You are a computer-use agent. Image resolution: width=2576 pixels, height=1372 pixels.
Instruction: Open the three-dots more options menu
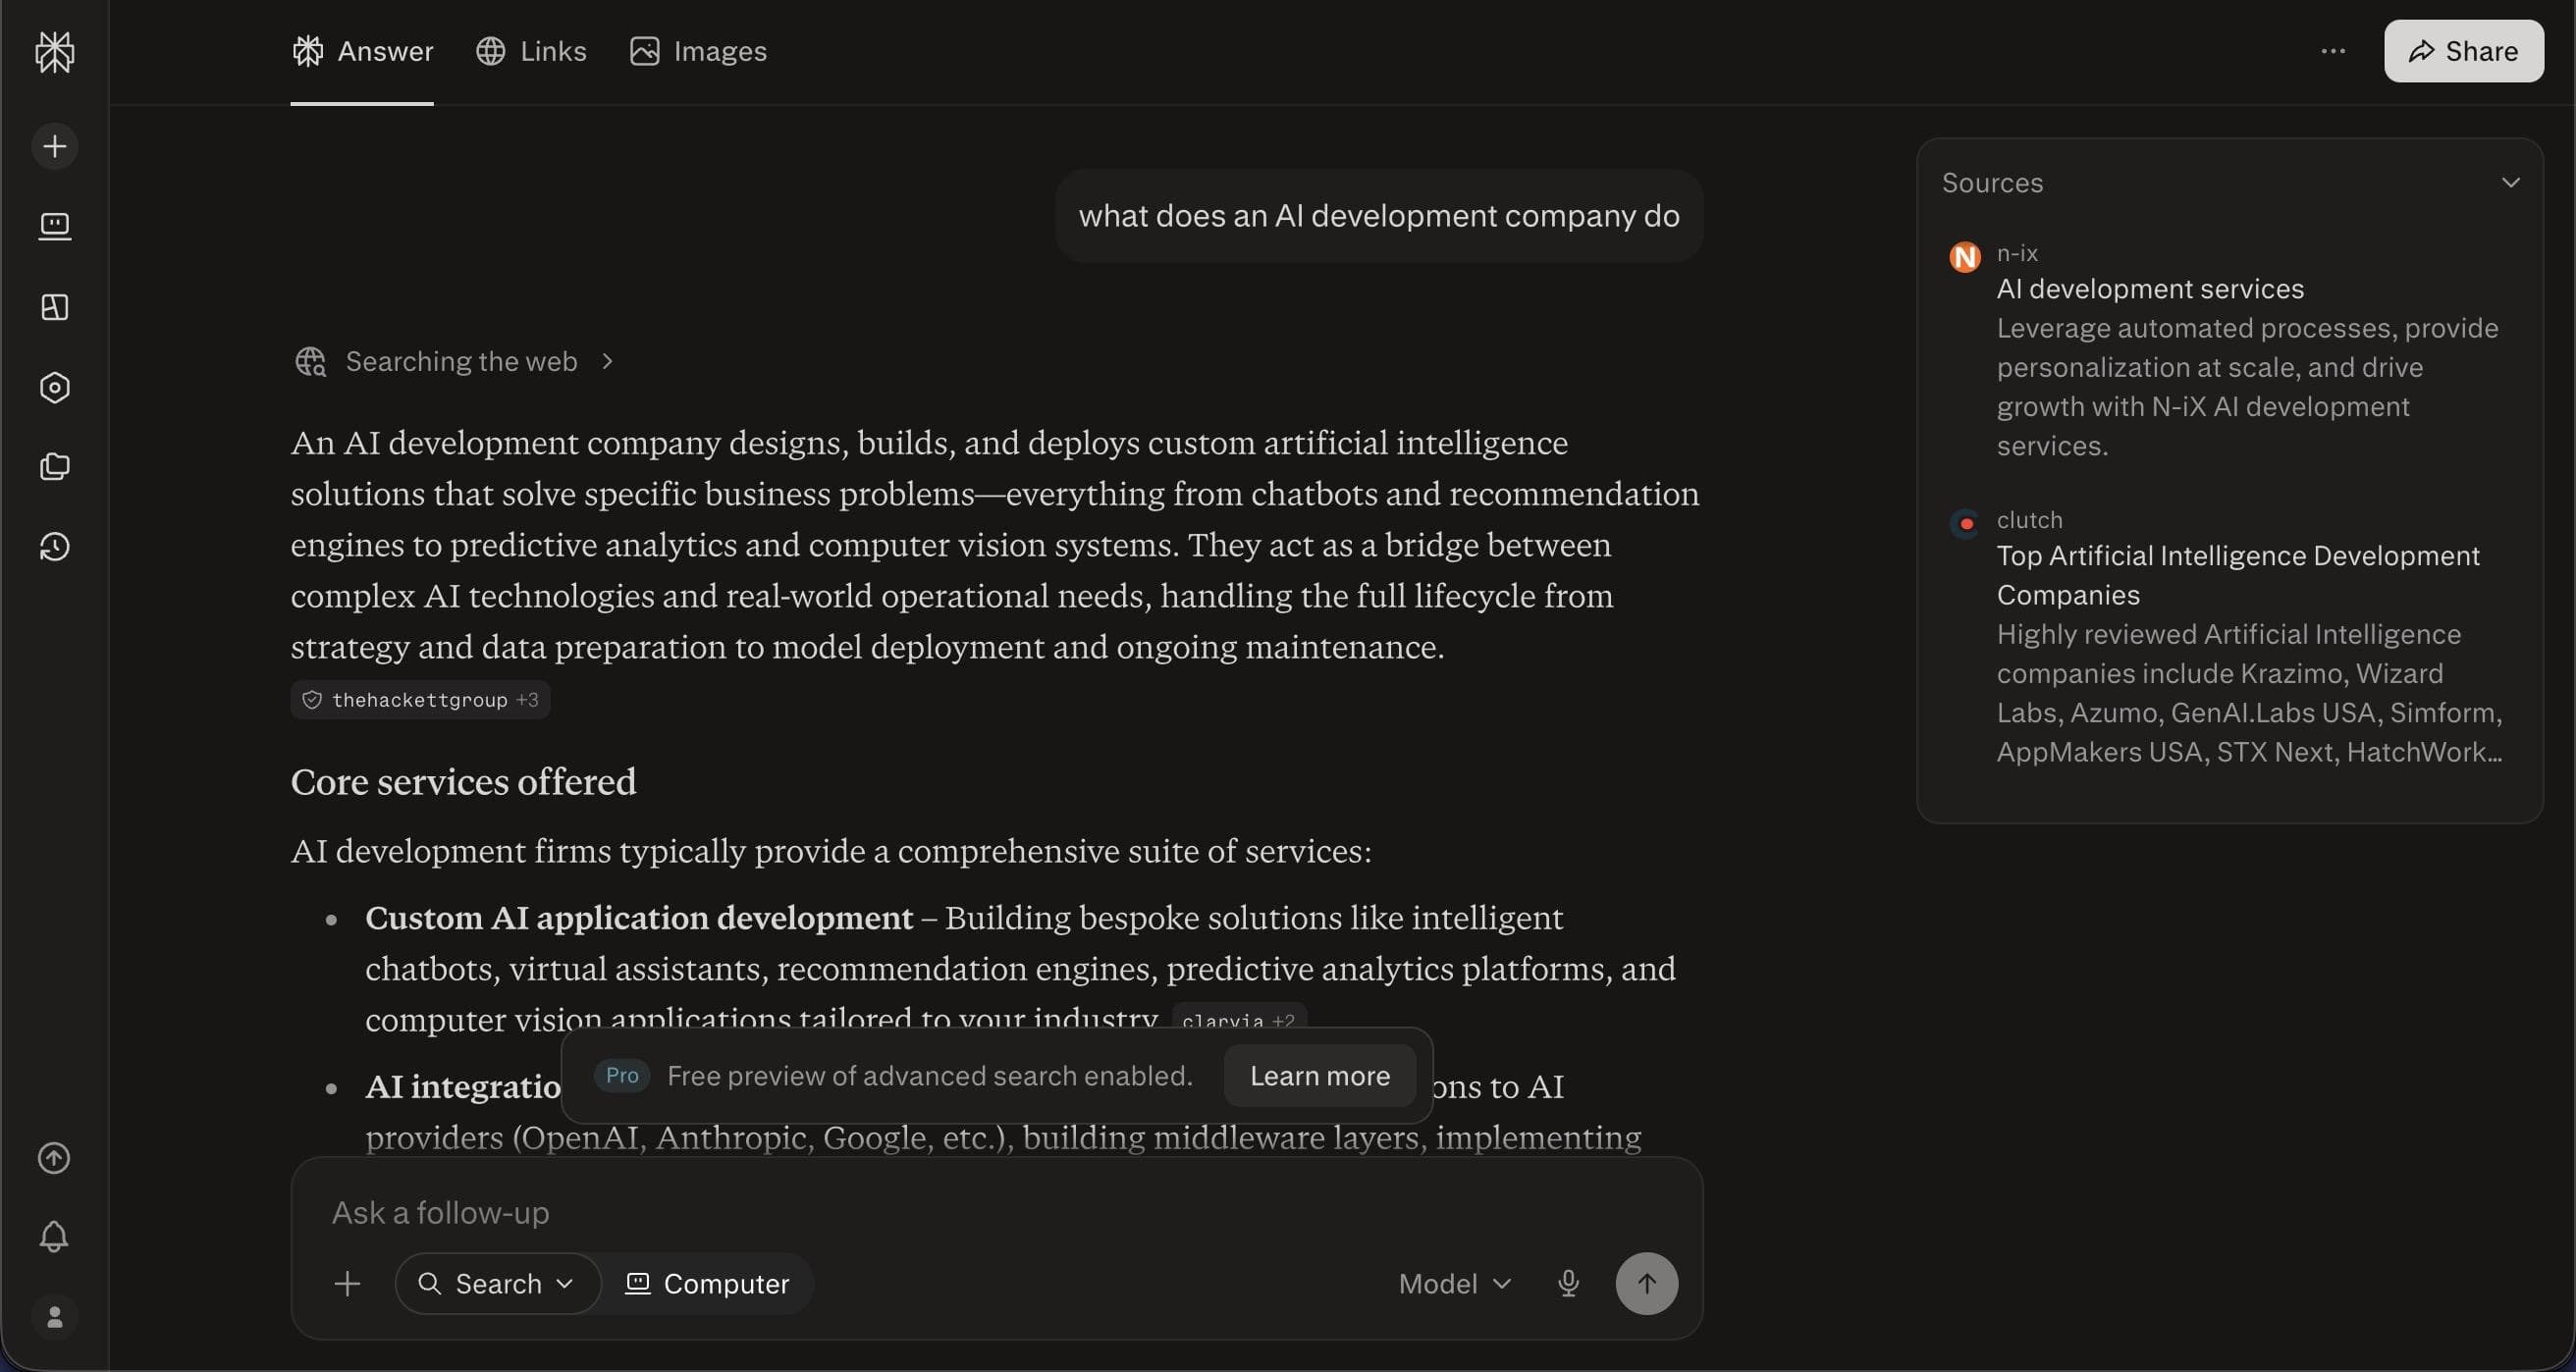tap(2333, 51)
